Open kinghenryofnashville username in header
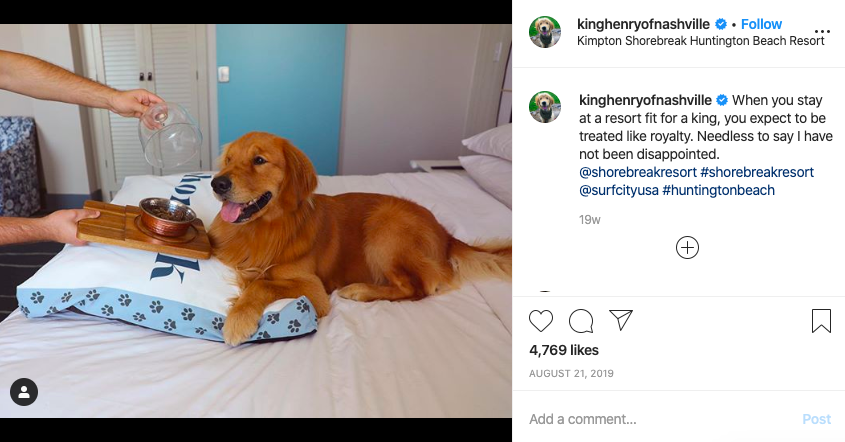The height and width of the screenshot is (442, 845). click(643, 24)
